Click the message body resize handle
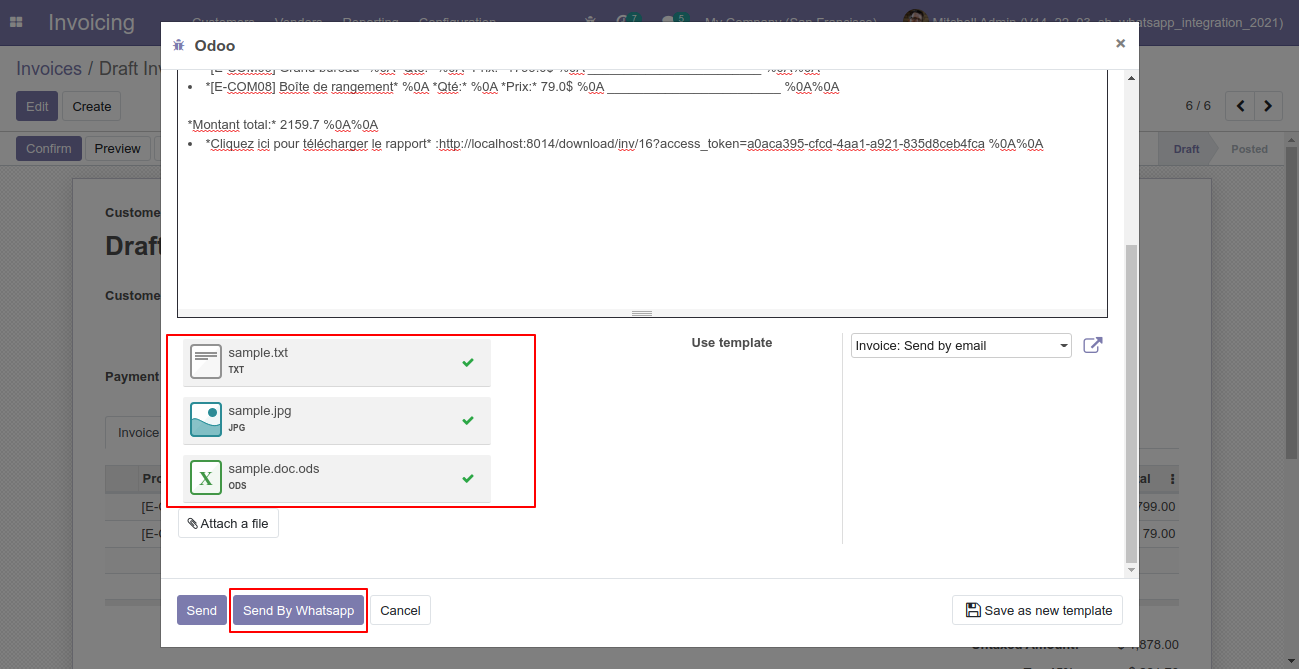 coord(642,313)
